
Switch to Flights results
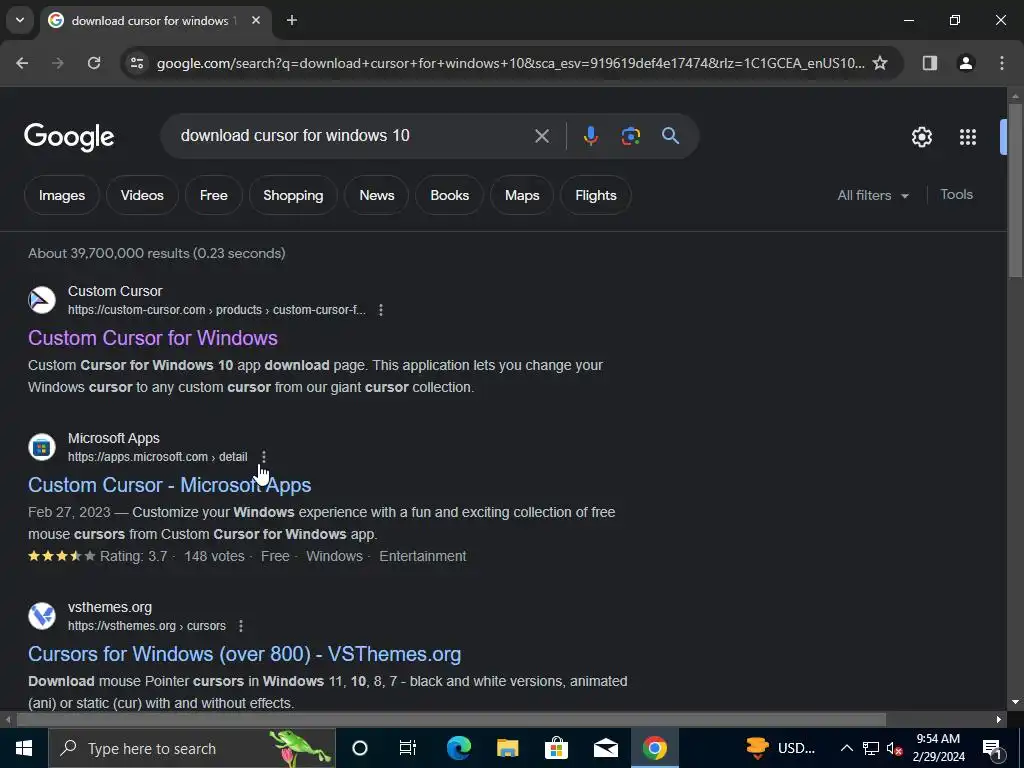[596, 195]
